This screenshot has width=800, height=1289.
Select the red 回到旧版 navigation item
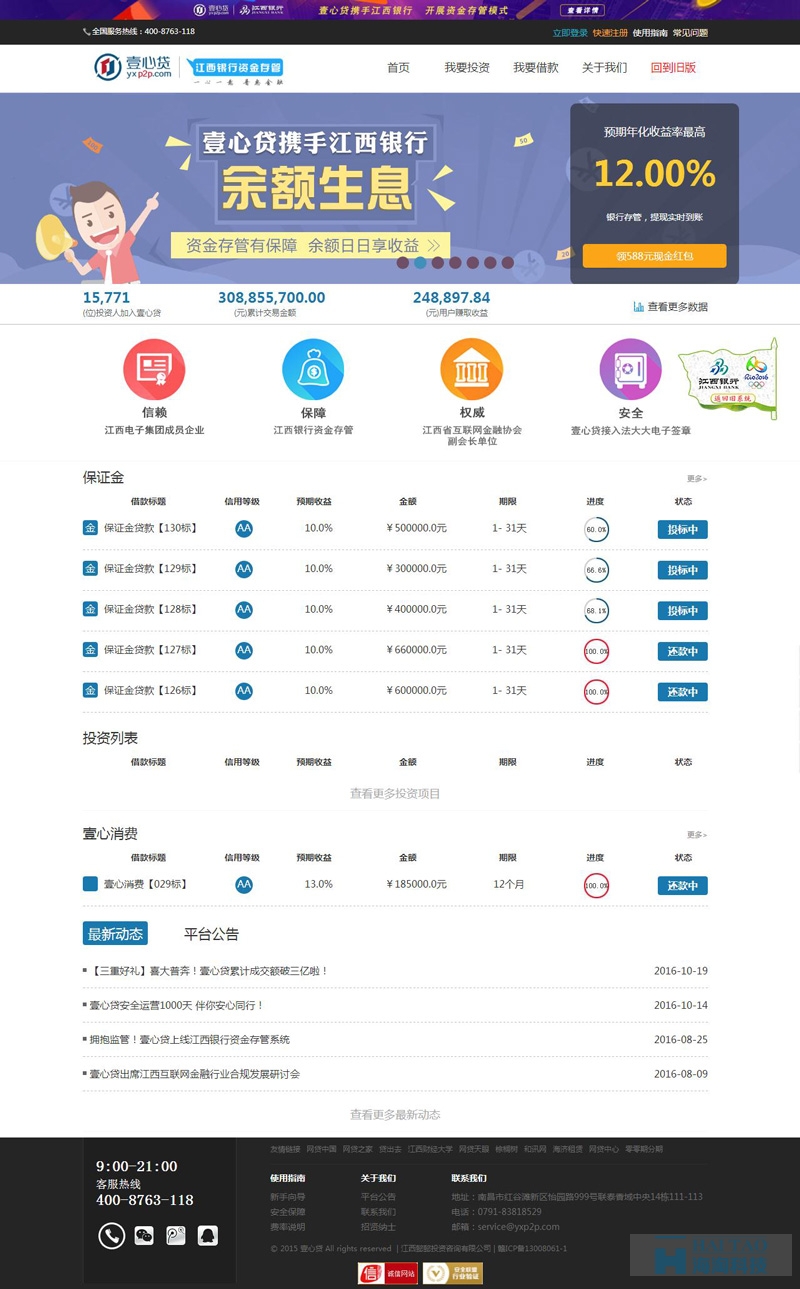coord(673,68)
